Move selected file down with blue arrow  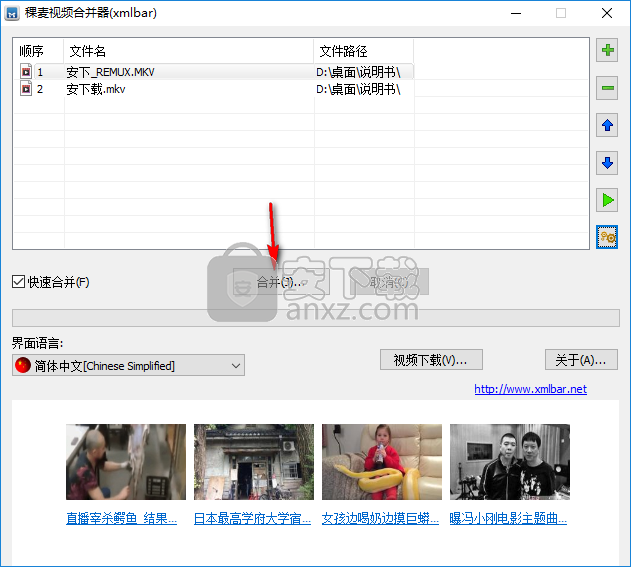(x=607, y=163)
